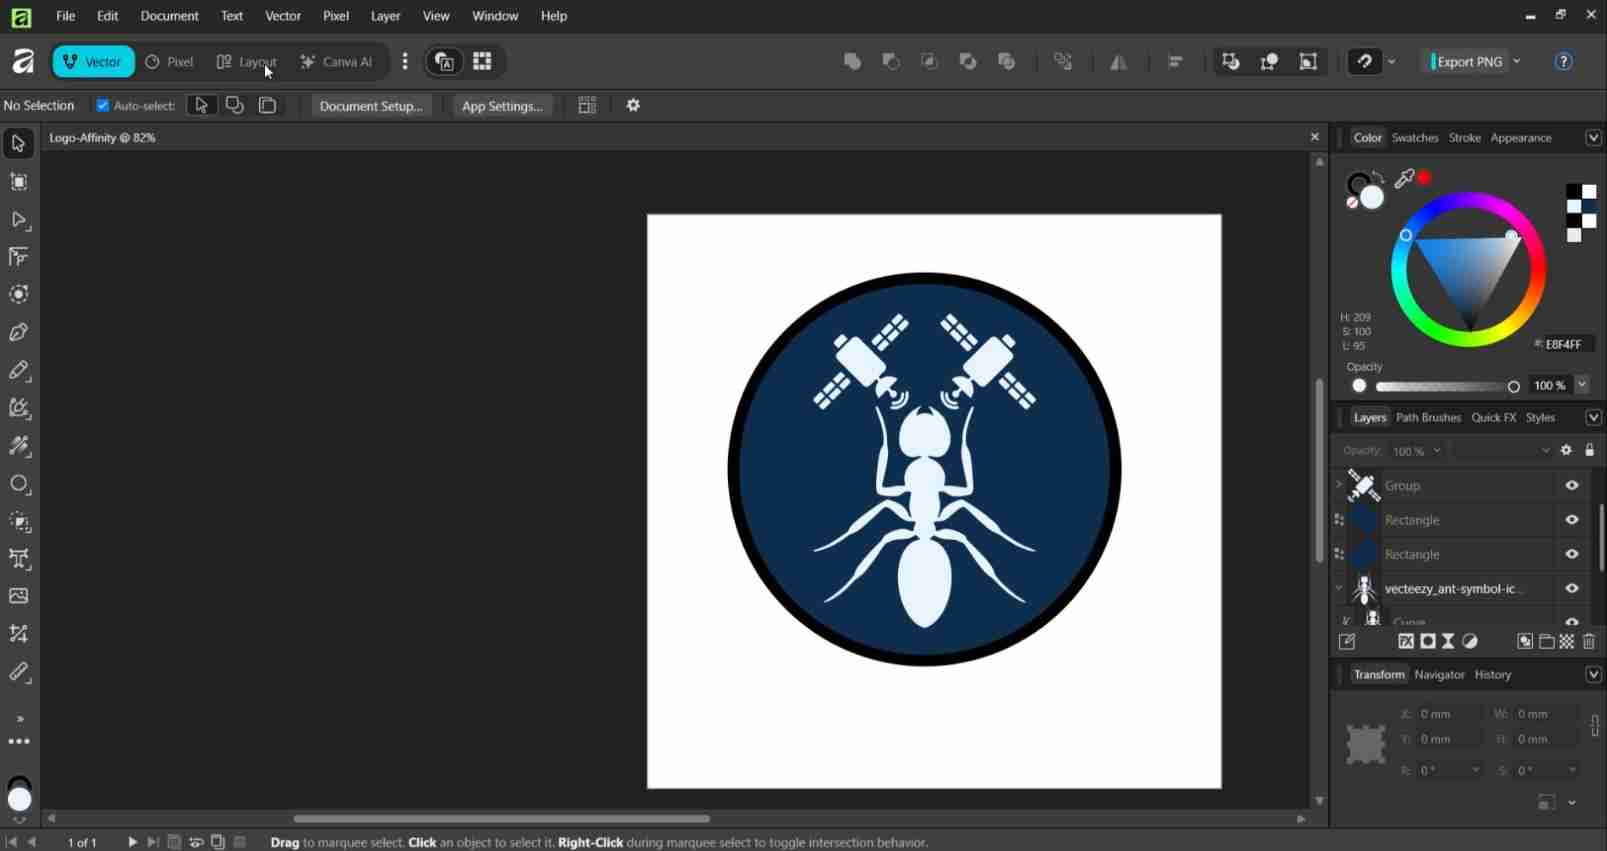Select the Artboard tool
1607x851 pixels.
click(18, 182)
